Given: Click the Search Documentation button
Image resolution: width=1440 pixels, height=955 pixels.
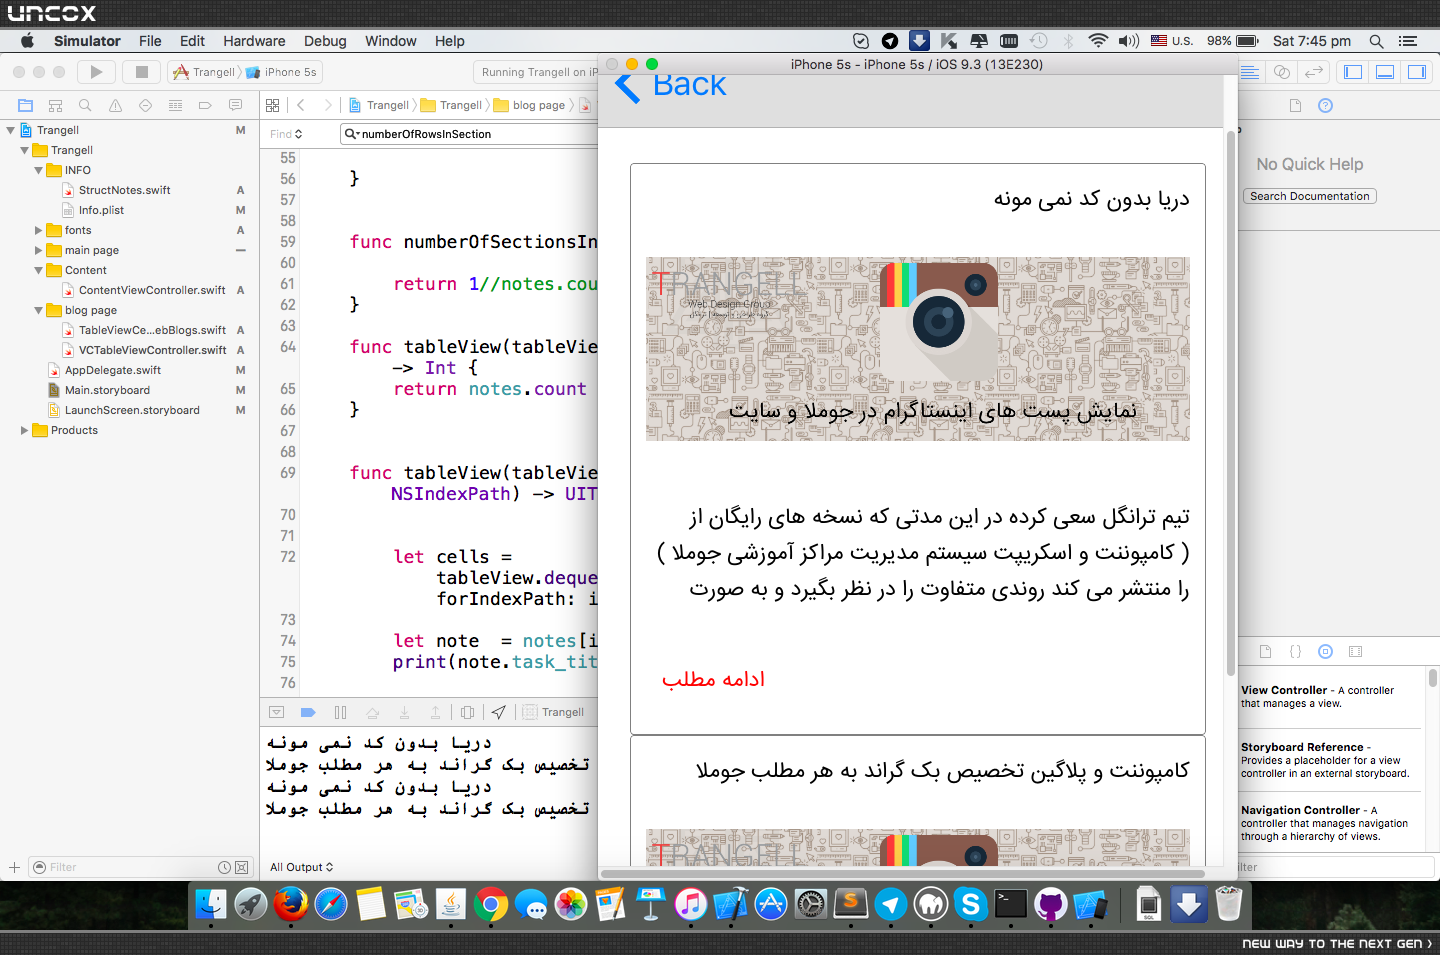Looking at the screenshot, I should 1310,196.
